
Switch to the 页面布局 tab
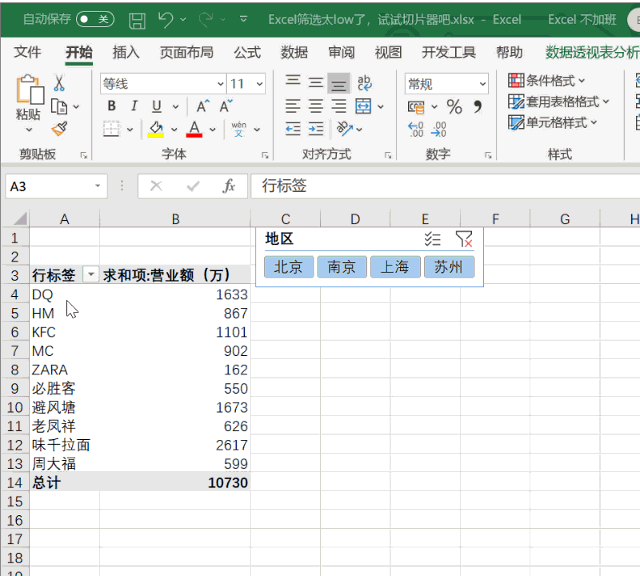pos(187,52)
